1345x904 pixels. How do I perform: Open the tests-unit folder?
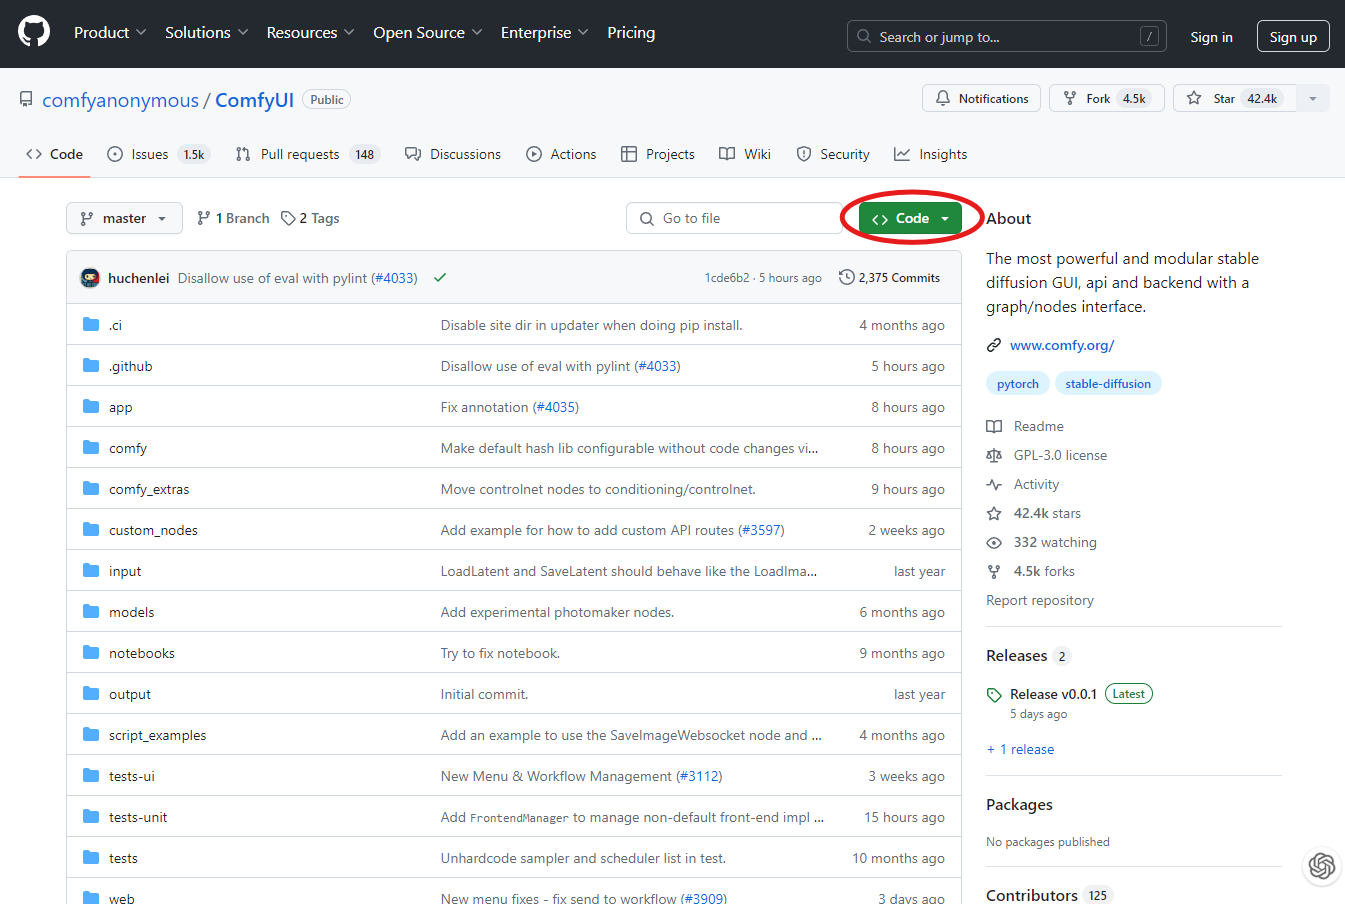click(138, 817)
